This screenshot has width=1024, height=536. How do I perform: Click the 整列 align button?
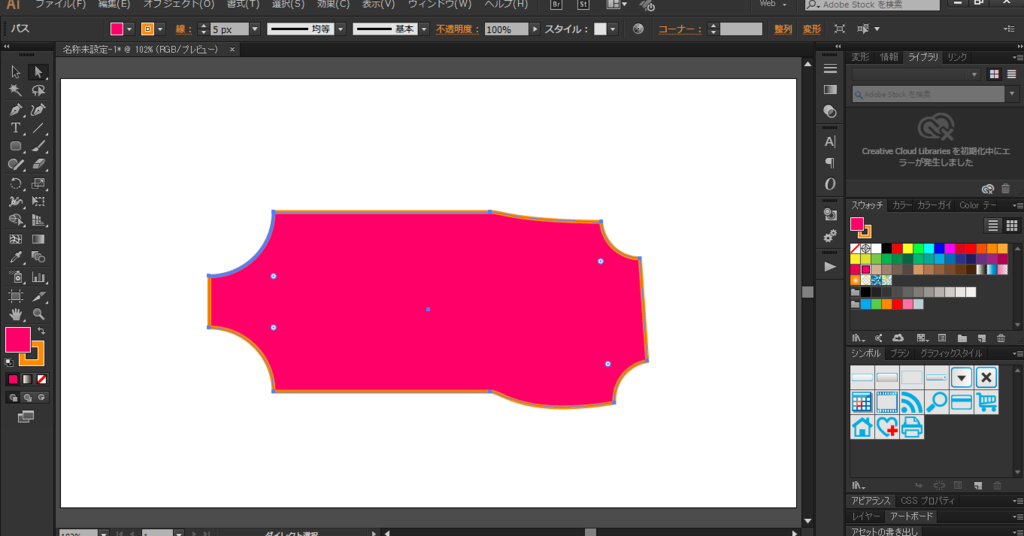point(783,29)
